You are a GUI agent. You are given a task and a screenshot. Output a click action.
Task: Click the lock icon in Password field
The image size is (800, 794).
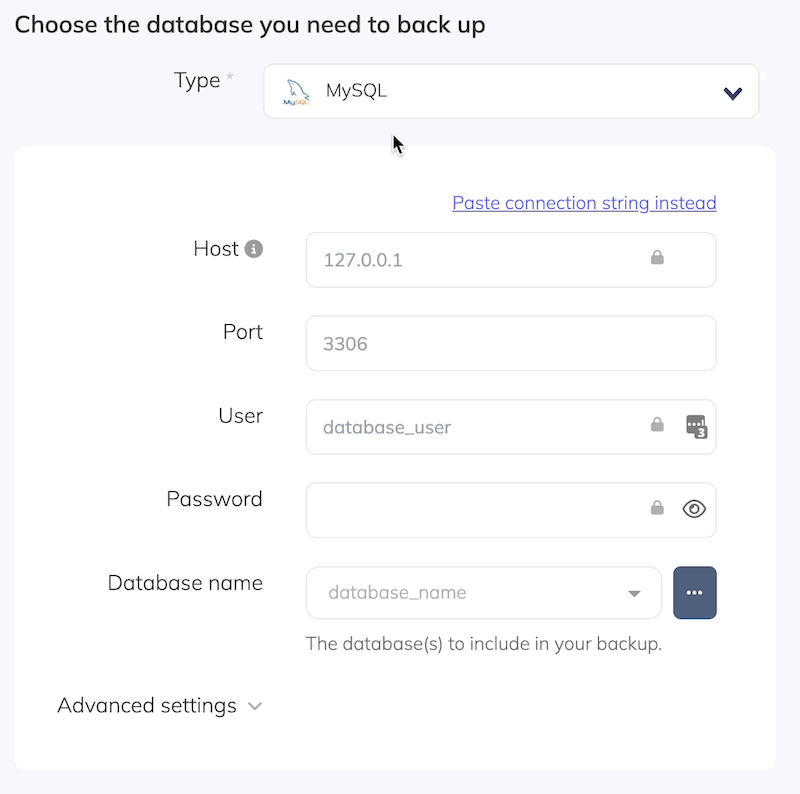coord(657,508)
